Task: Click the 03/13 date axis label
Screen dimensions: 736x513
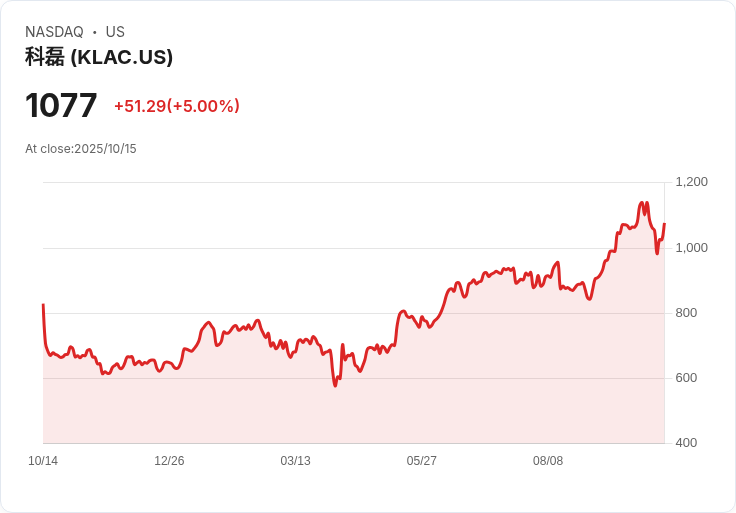Action: tap(295, 461)
